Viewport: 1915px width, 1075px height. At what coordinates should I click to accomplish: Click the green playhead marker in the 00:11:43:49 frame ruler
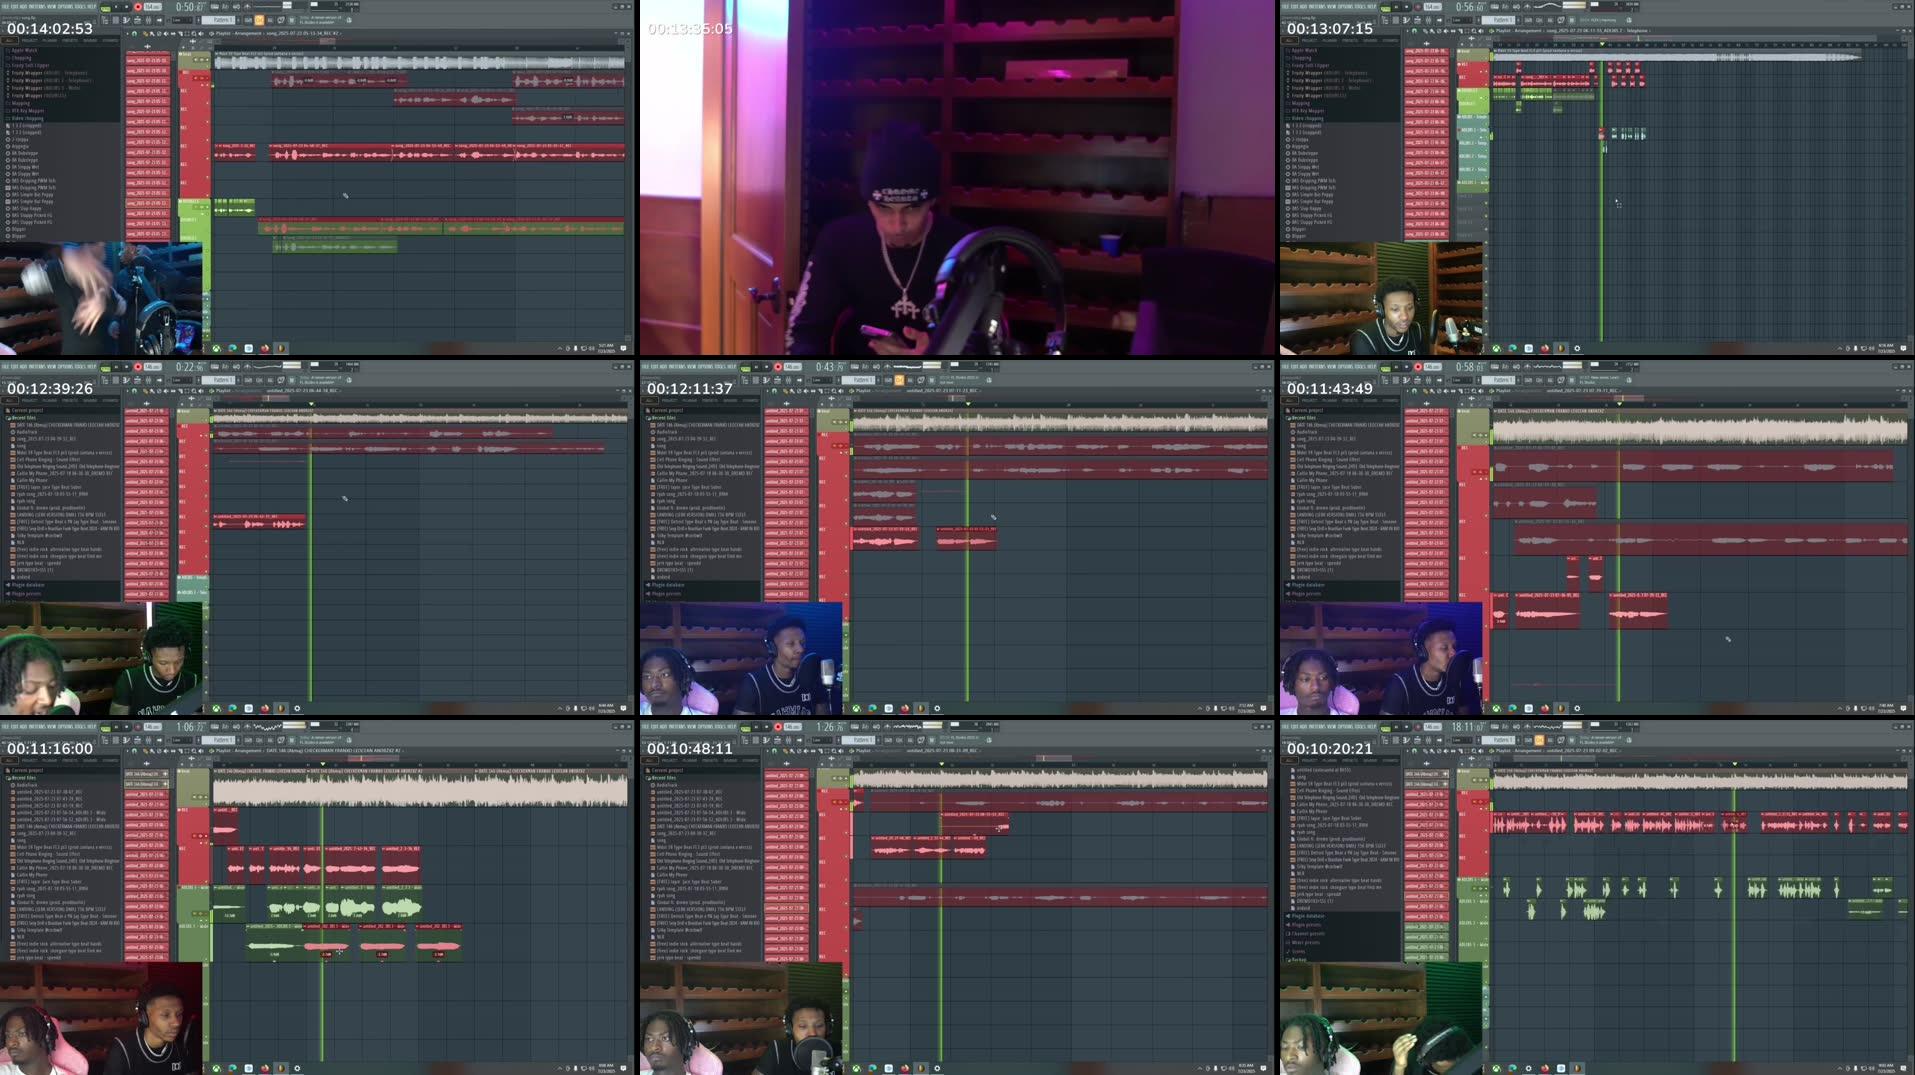click(x=1619, y=404)
